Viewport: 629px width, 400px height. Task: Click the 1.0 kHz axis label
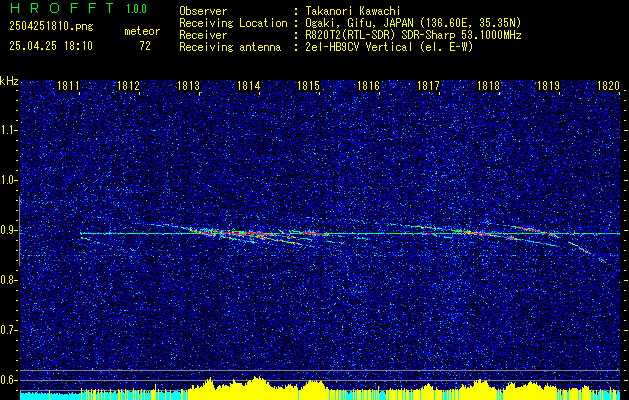coord(9,181)
